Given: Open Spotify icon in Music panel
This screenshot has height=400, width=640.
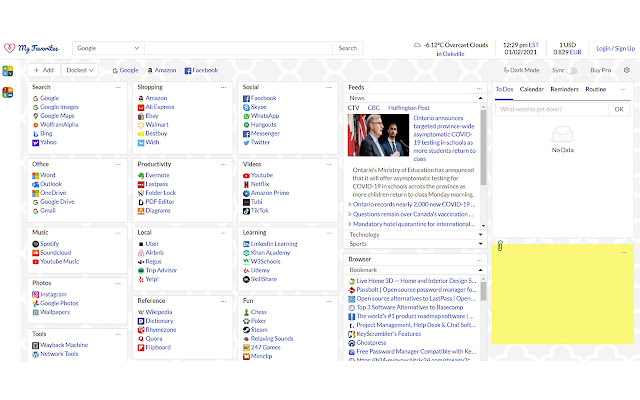Looking at the screenshot, I should point(36,244).
